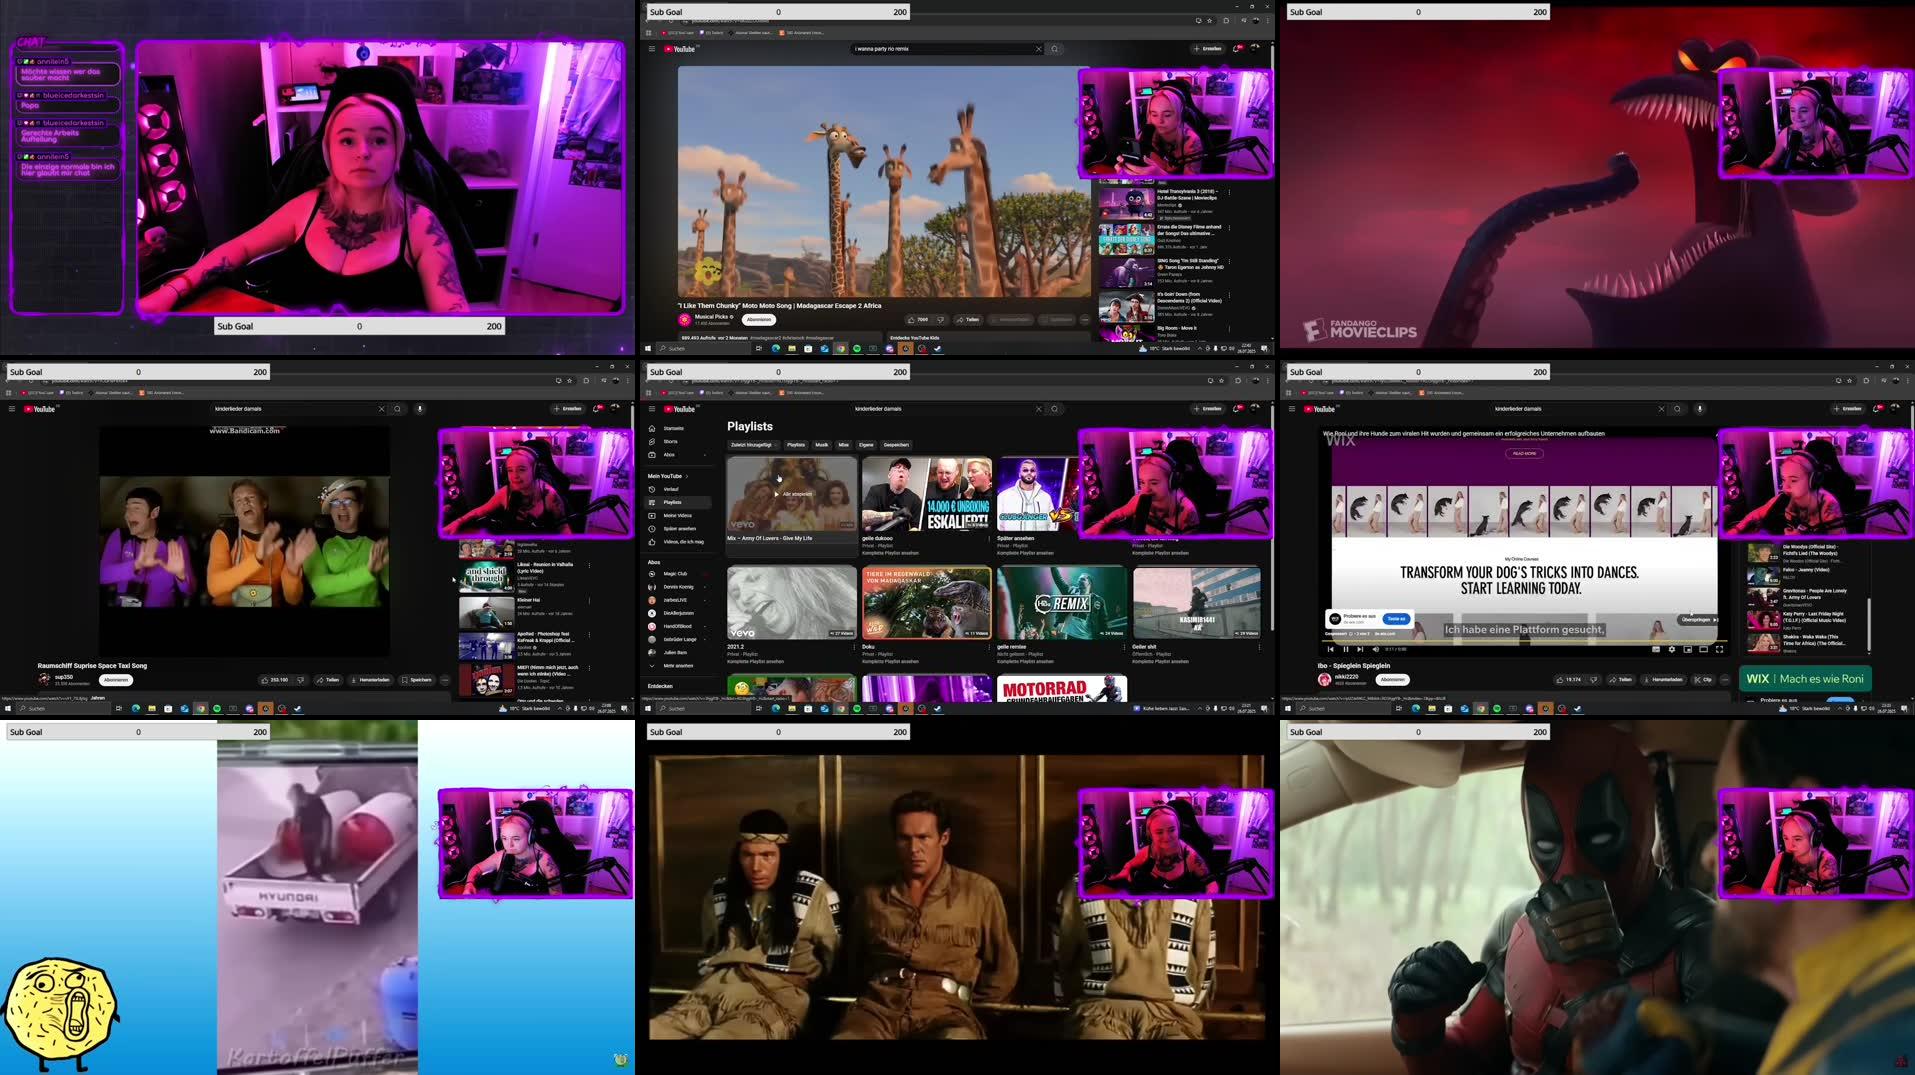Like the Raumschiff Suprise Space Taxi Song video
This screenshot has height=1075, width=1915.
[274, 680]
